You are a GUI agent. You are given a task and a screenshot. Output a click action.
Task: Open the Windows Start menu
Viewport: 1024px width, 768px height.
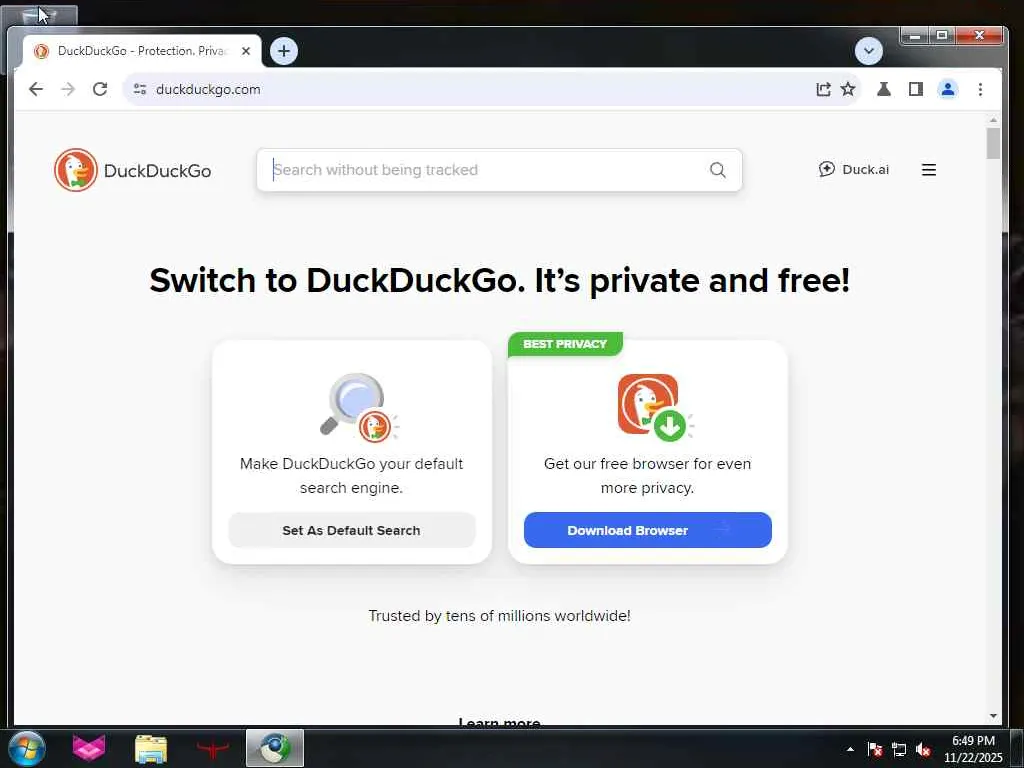click(x=27, y=748)
